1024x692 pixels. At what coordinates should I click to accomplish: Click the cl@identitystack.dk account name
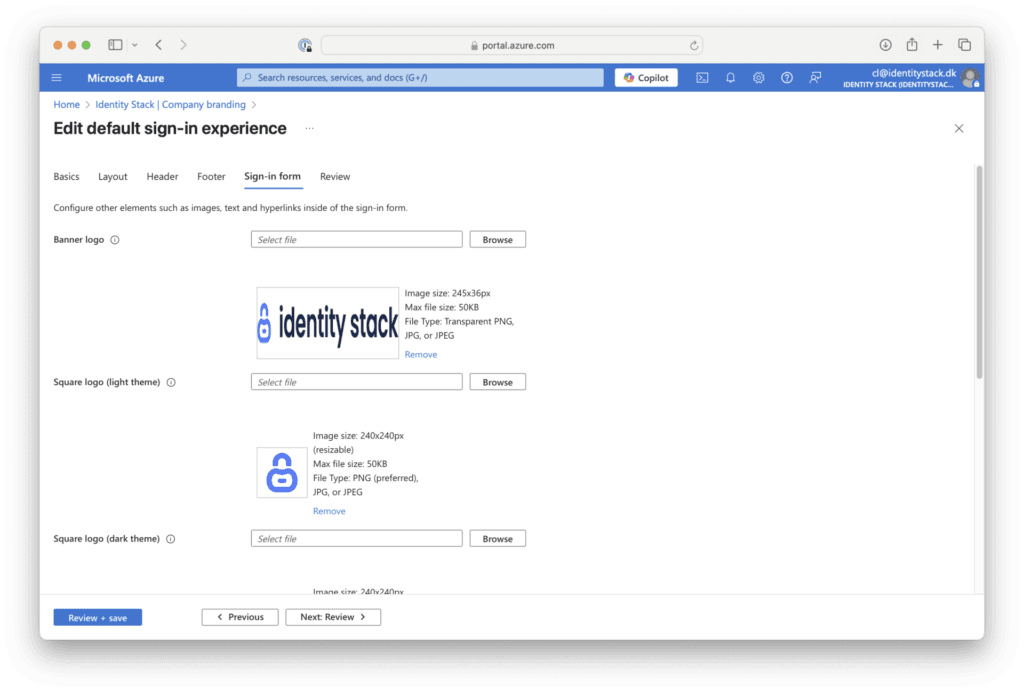click(x=914, y=73)
